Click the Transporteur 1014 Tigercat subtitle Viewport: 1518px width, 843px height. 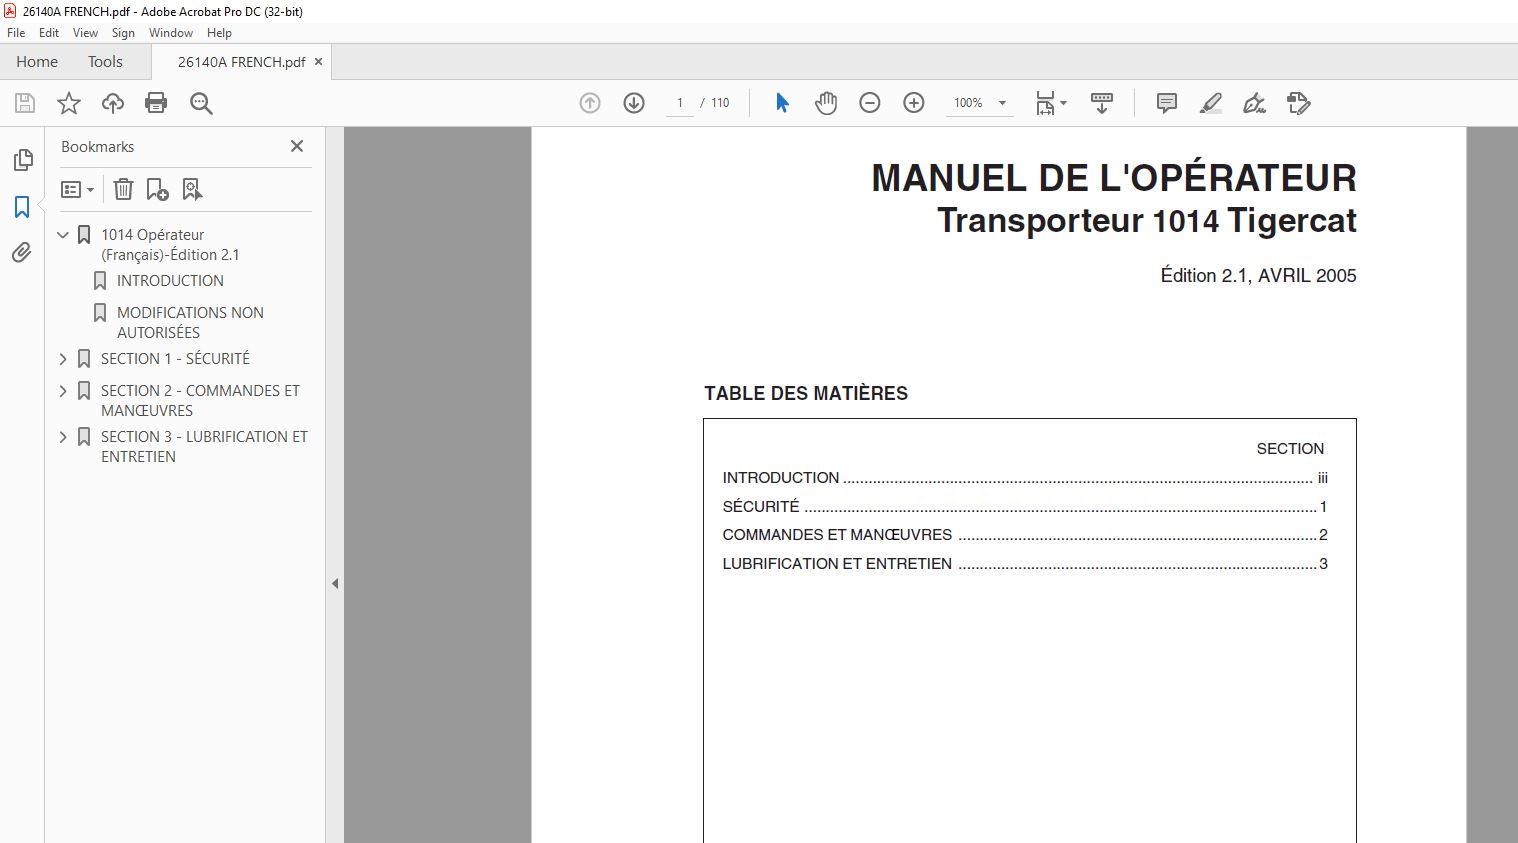[x=1147, y=221]
